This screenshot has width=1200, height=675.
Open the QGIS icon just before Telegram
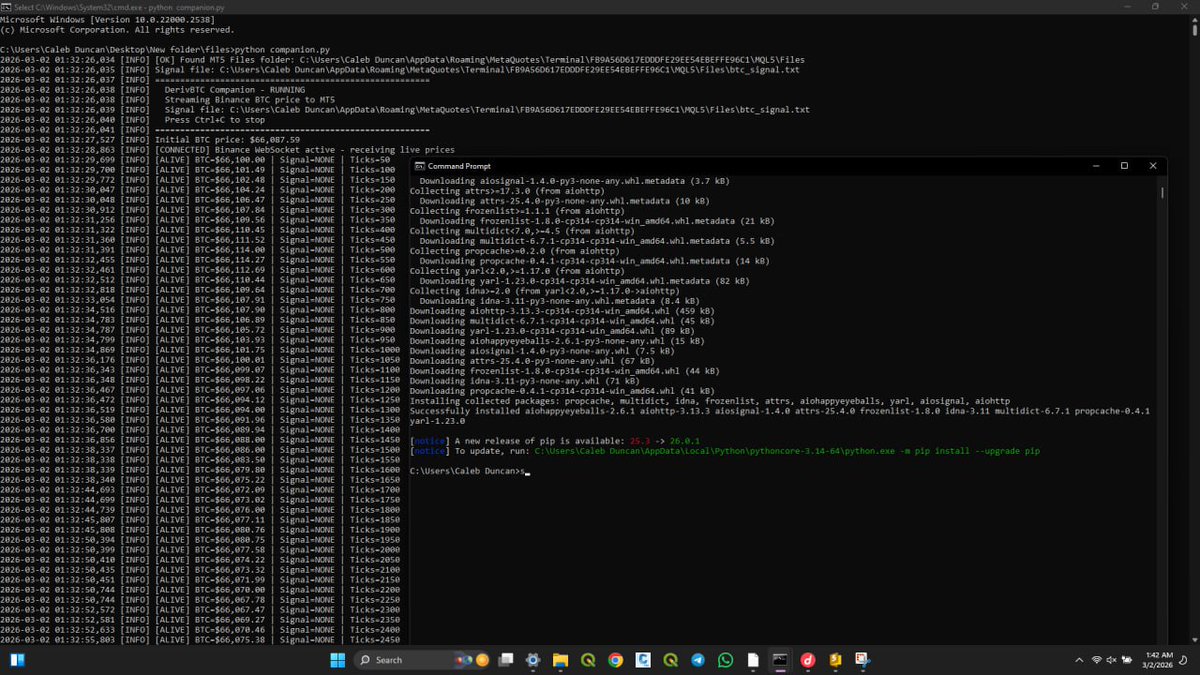coord(670,660)
